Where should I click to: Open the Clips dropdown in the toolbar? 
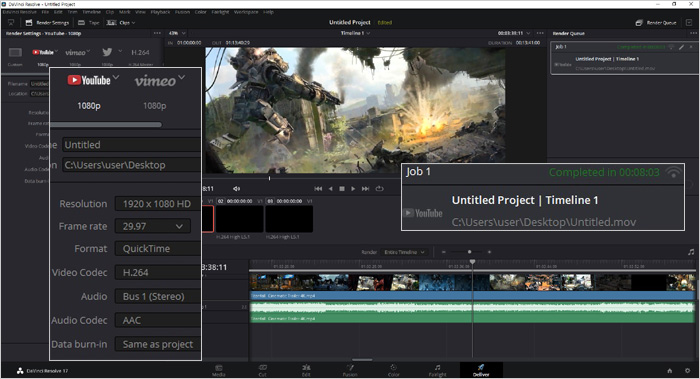(121, 22)
